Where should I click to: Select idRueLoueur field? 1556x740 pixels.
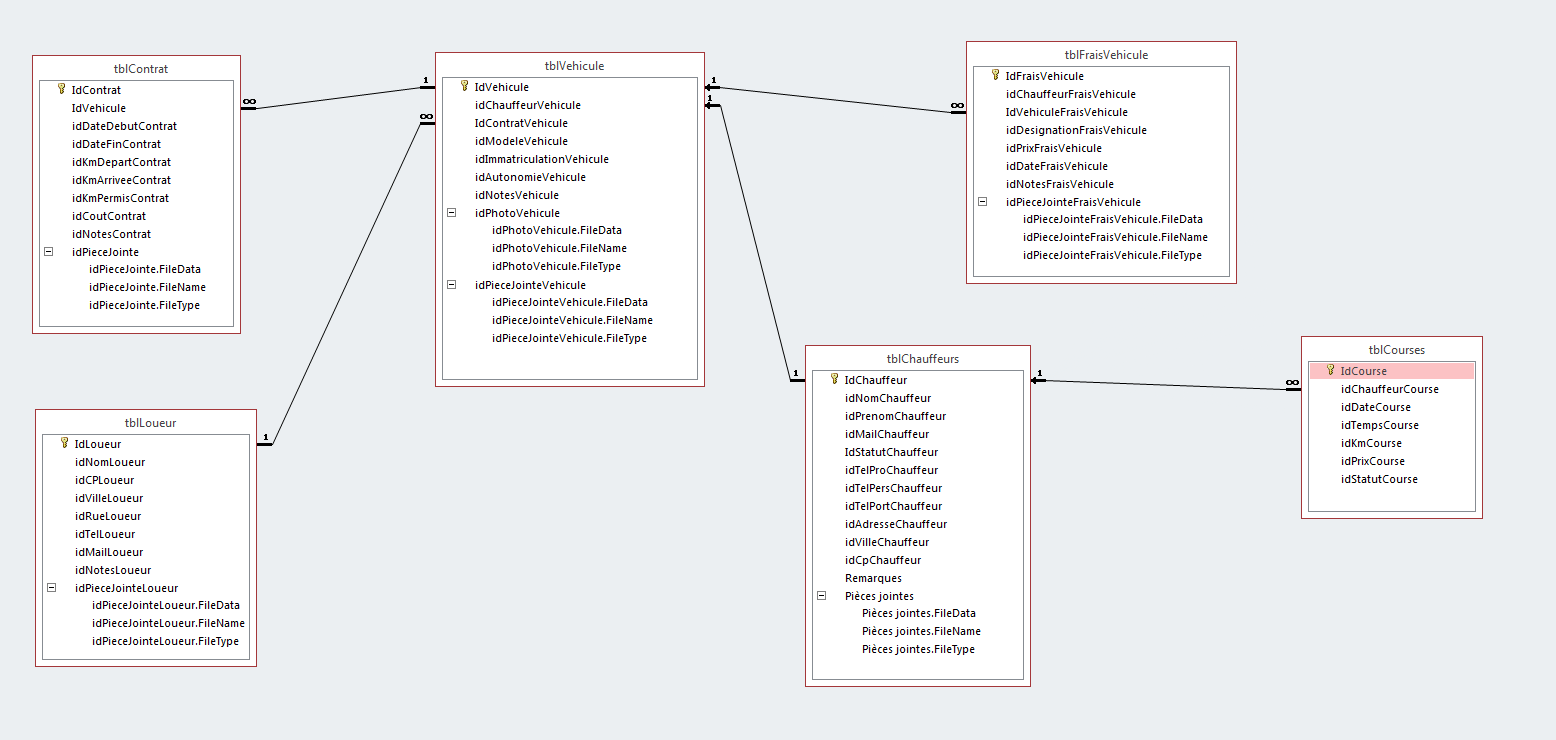(x=107, y=516)
